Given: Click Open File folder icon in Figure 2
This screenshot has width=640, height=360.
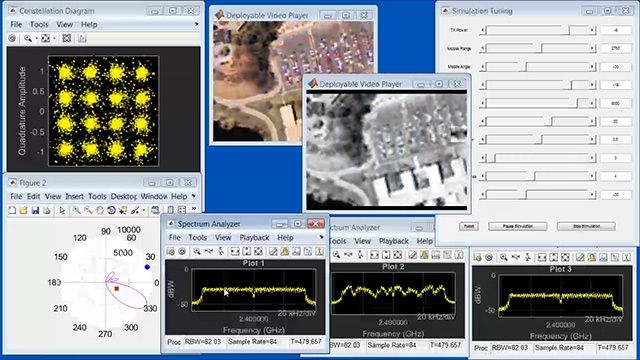Looking at the screenshot, I should click(x=23, y=210).
